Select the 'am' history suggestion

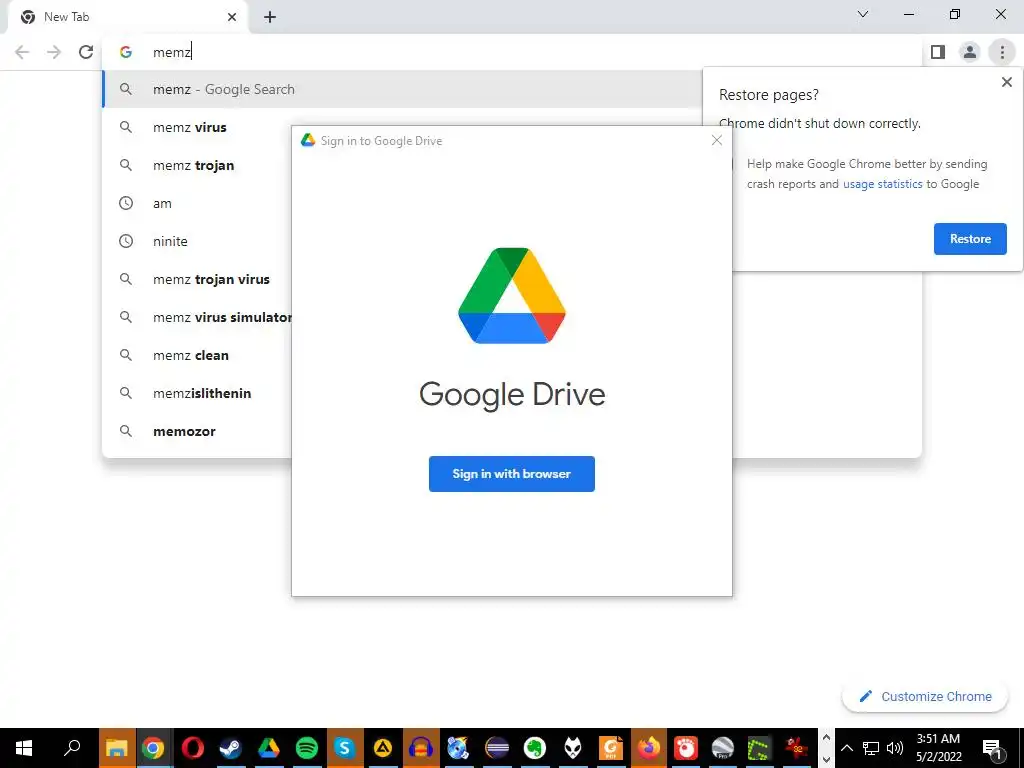coord(197,203)
